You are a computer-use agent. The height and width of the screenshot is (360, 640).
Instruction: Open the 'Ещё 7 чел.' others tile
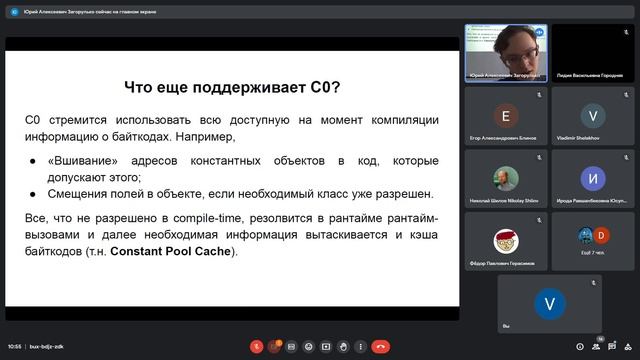point(593,241)
